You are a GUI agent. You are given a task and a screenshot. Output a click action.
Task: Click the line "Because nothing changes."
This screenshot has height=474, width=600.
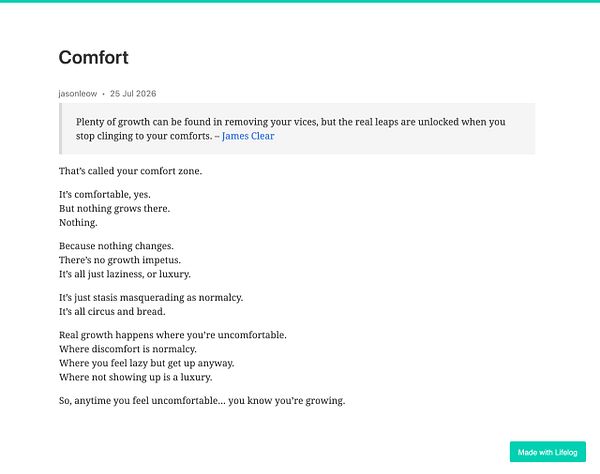point(116,246)
